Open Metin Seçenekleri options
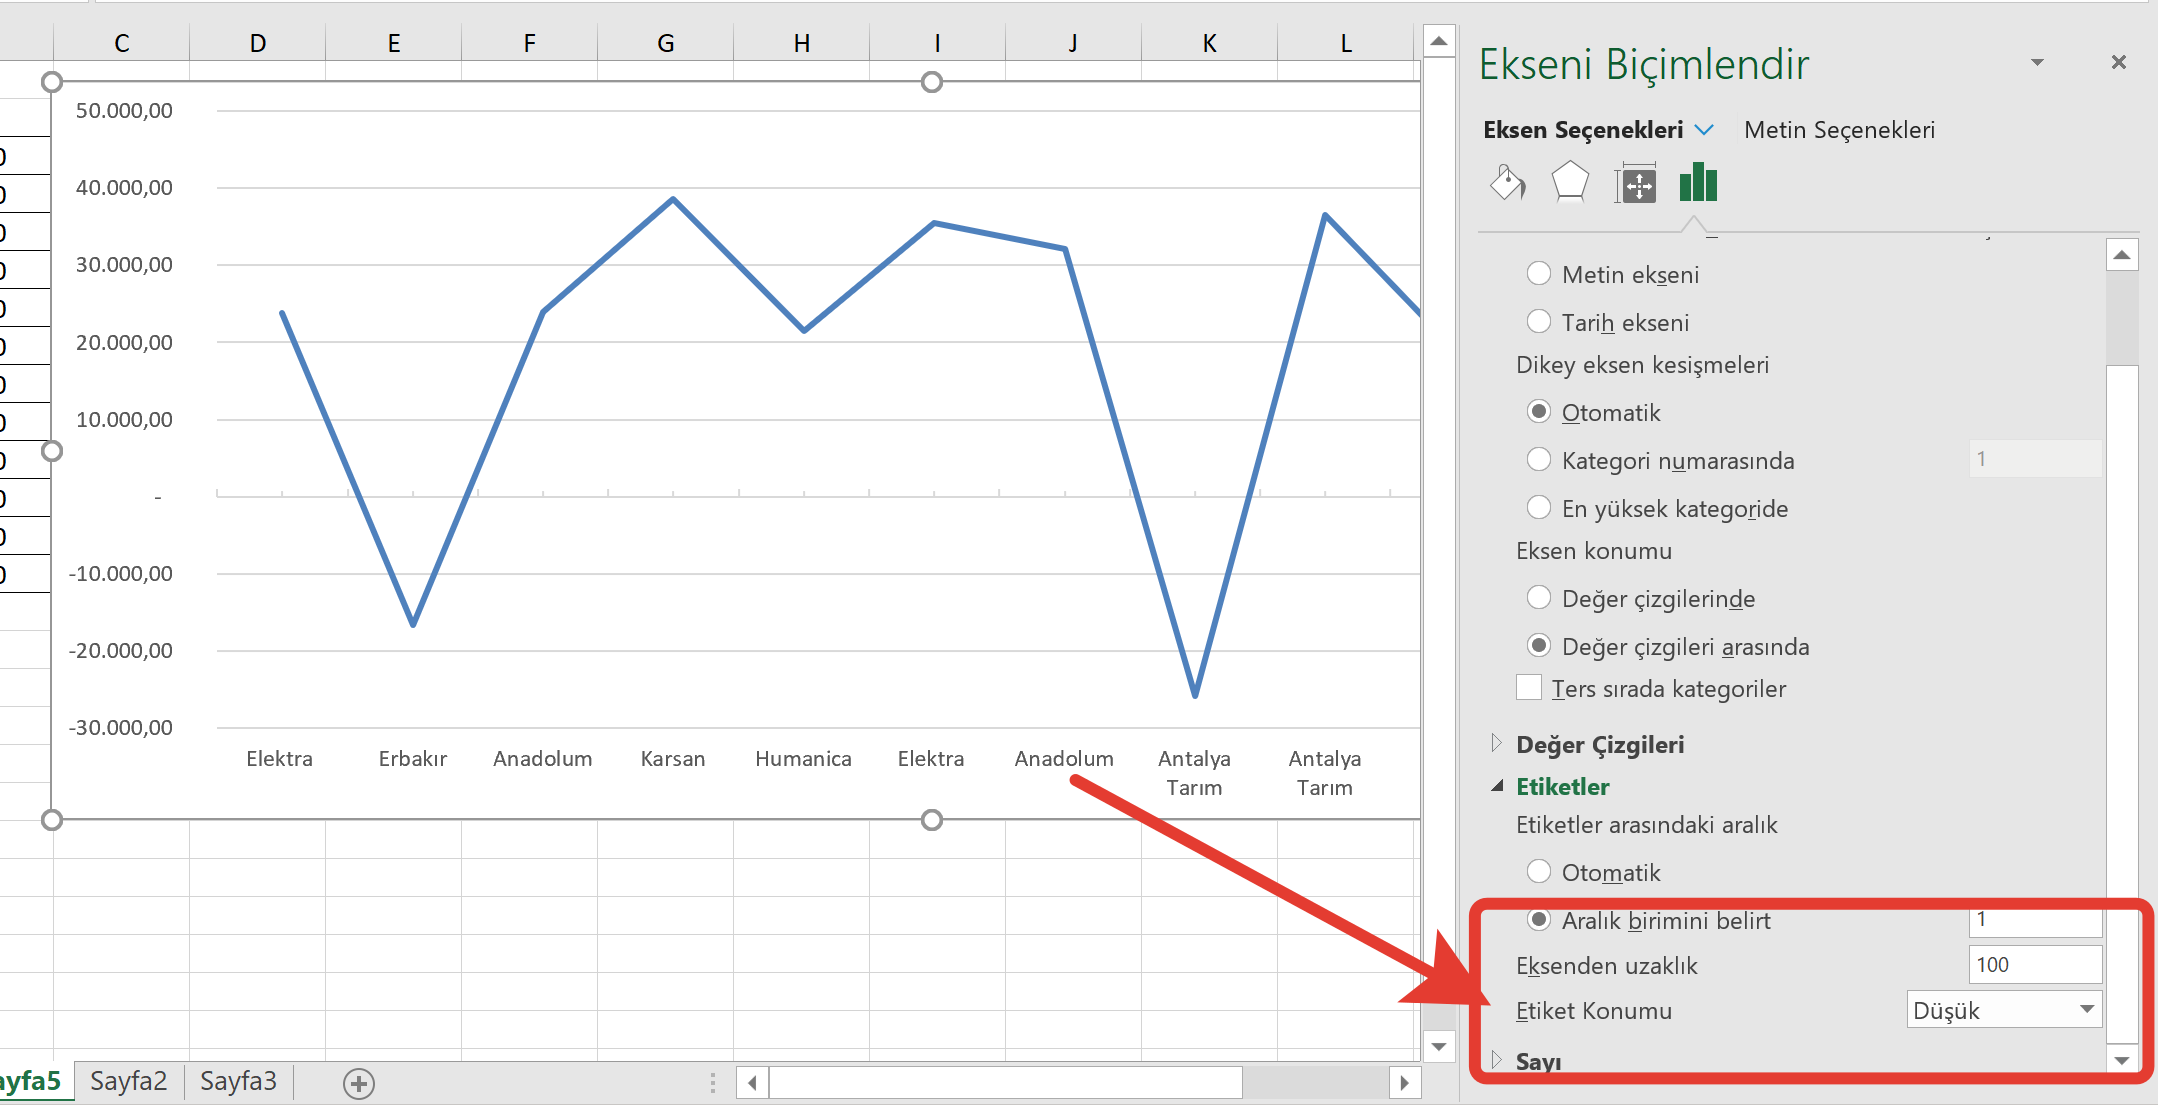This screenshot has height=1105, width=2158. pyautogui.click(x=1839, y=129)
